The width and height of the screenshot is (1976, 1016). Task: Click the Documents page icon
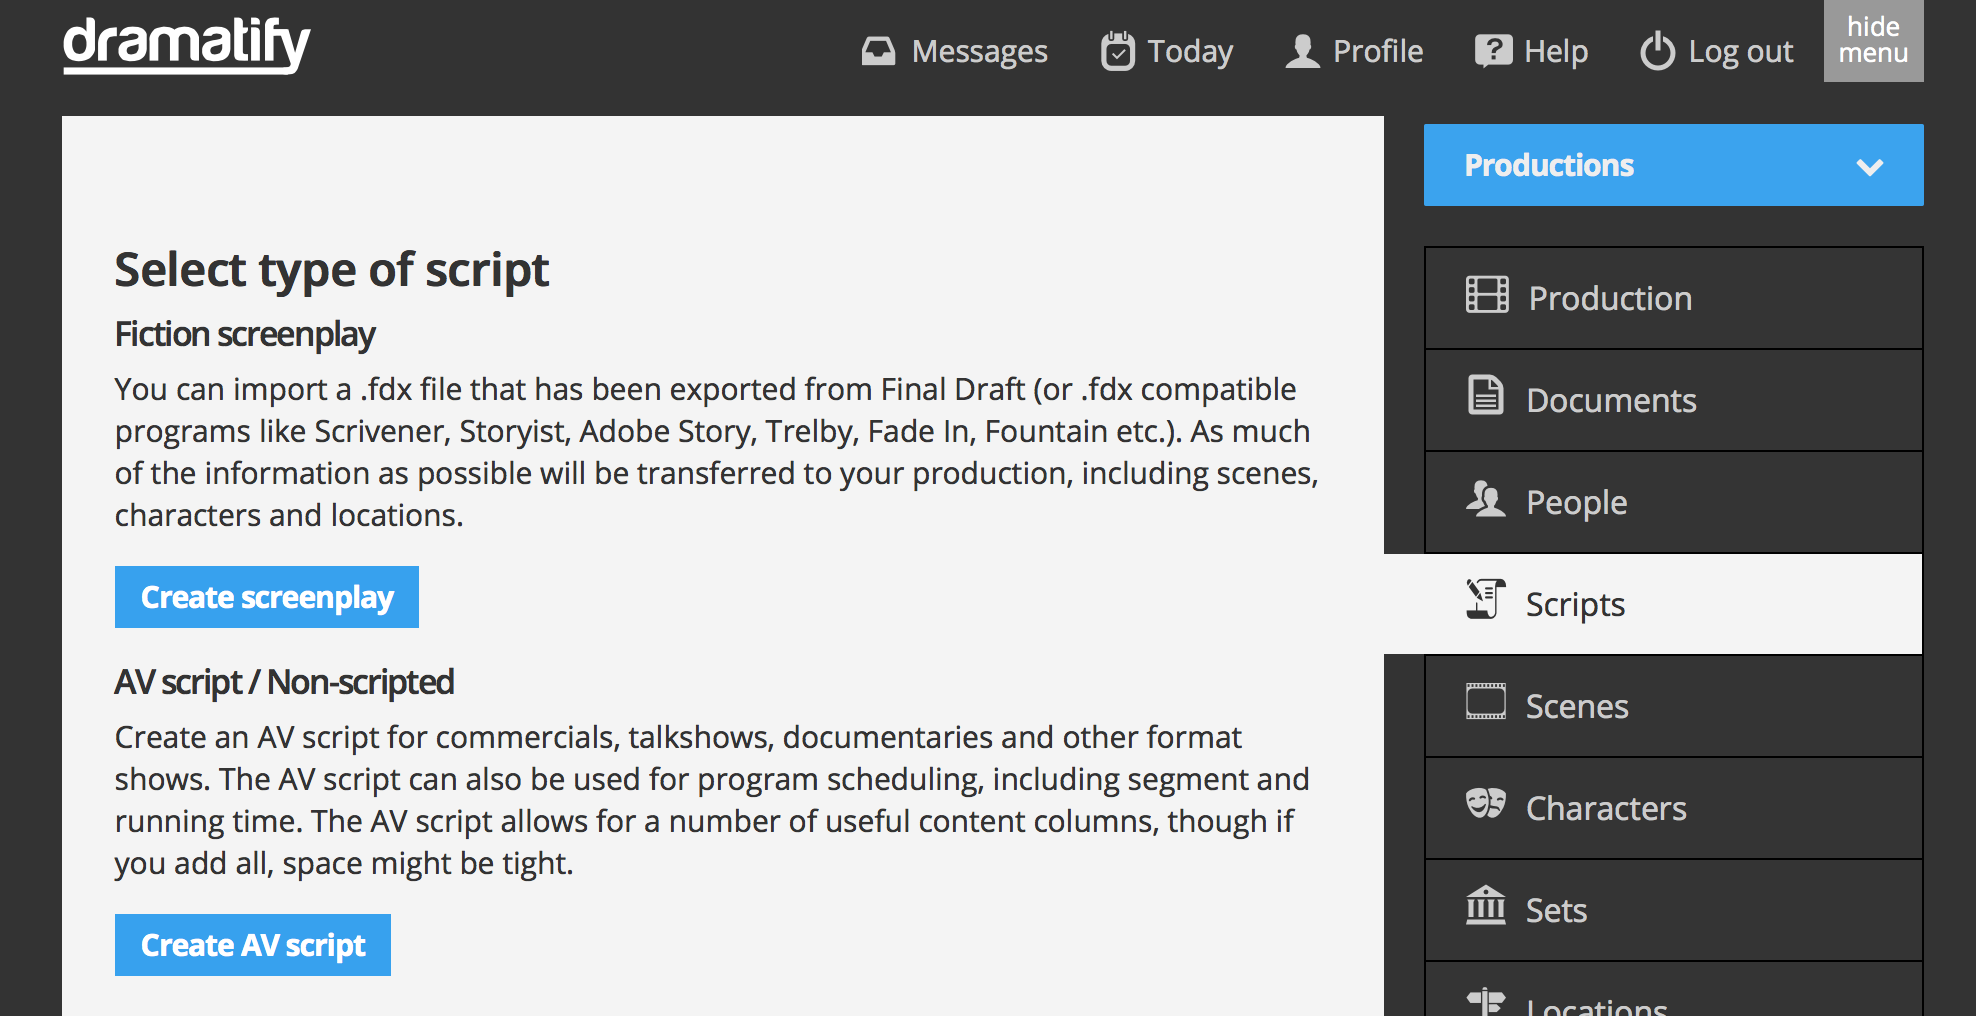click(x=1485, y=396)
